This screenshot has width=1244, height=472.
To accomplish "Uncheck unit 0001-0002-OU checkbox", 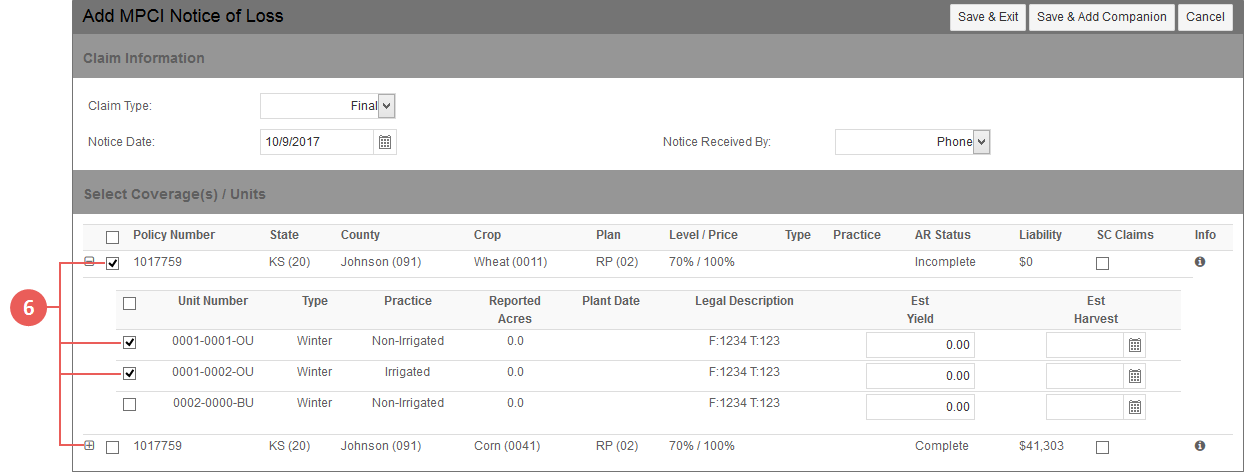I will [x=129, y=374].
